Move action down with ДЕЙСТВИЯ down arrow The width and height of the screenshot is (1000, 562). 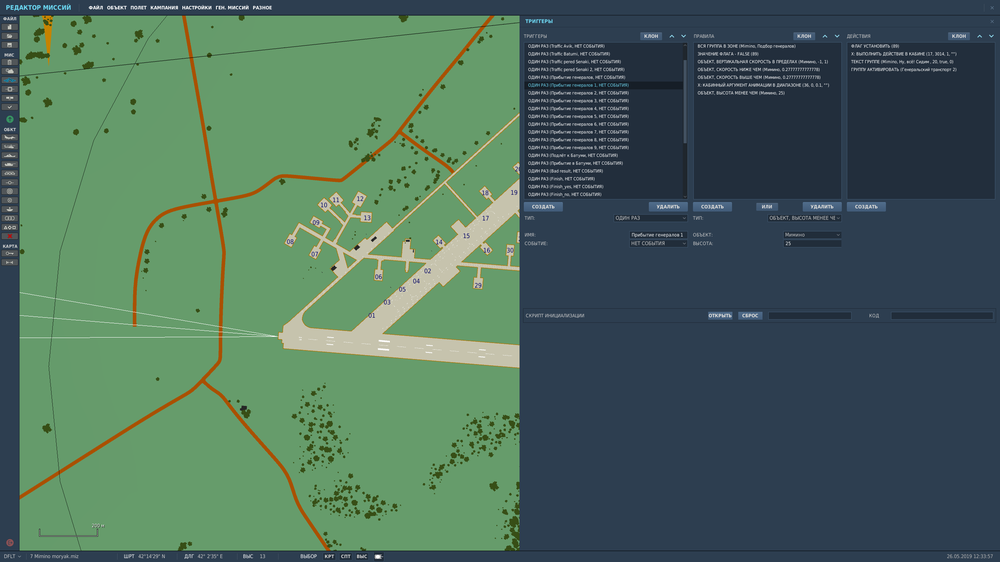[x=991, y=36]
